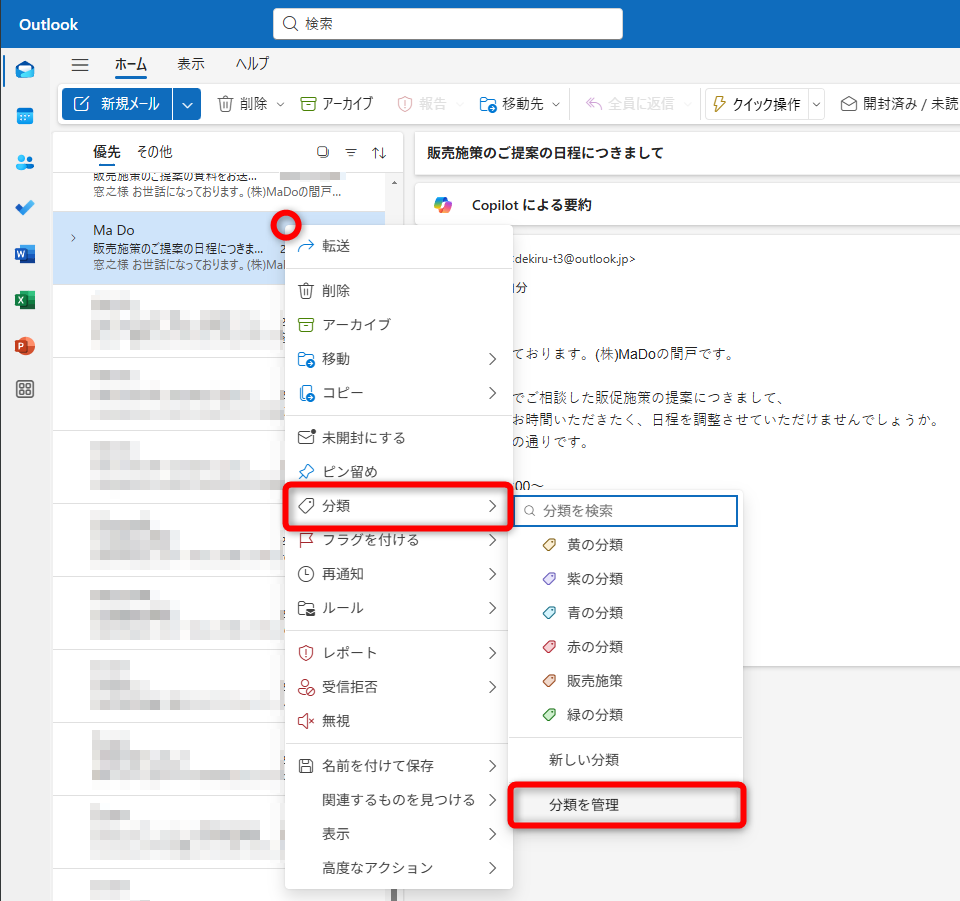This screenshot has height=901, width=960.
Task: Switch to the 表示 tab
Action: coord(191,64)
